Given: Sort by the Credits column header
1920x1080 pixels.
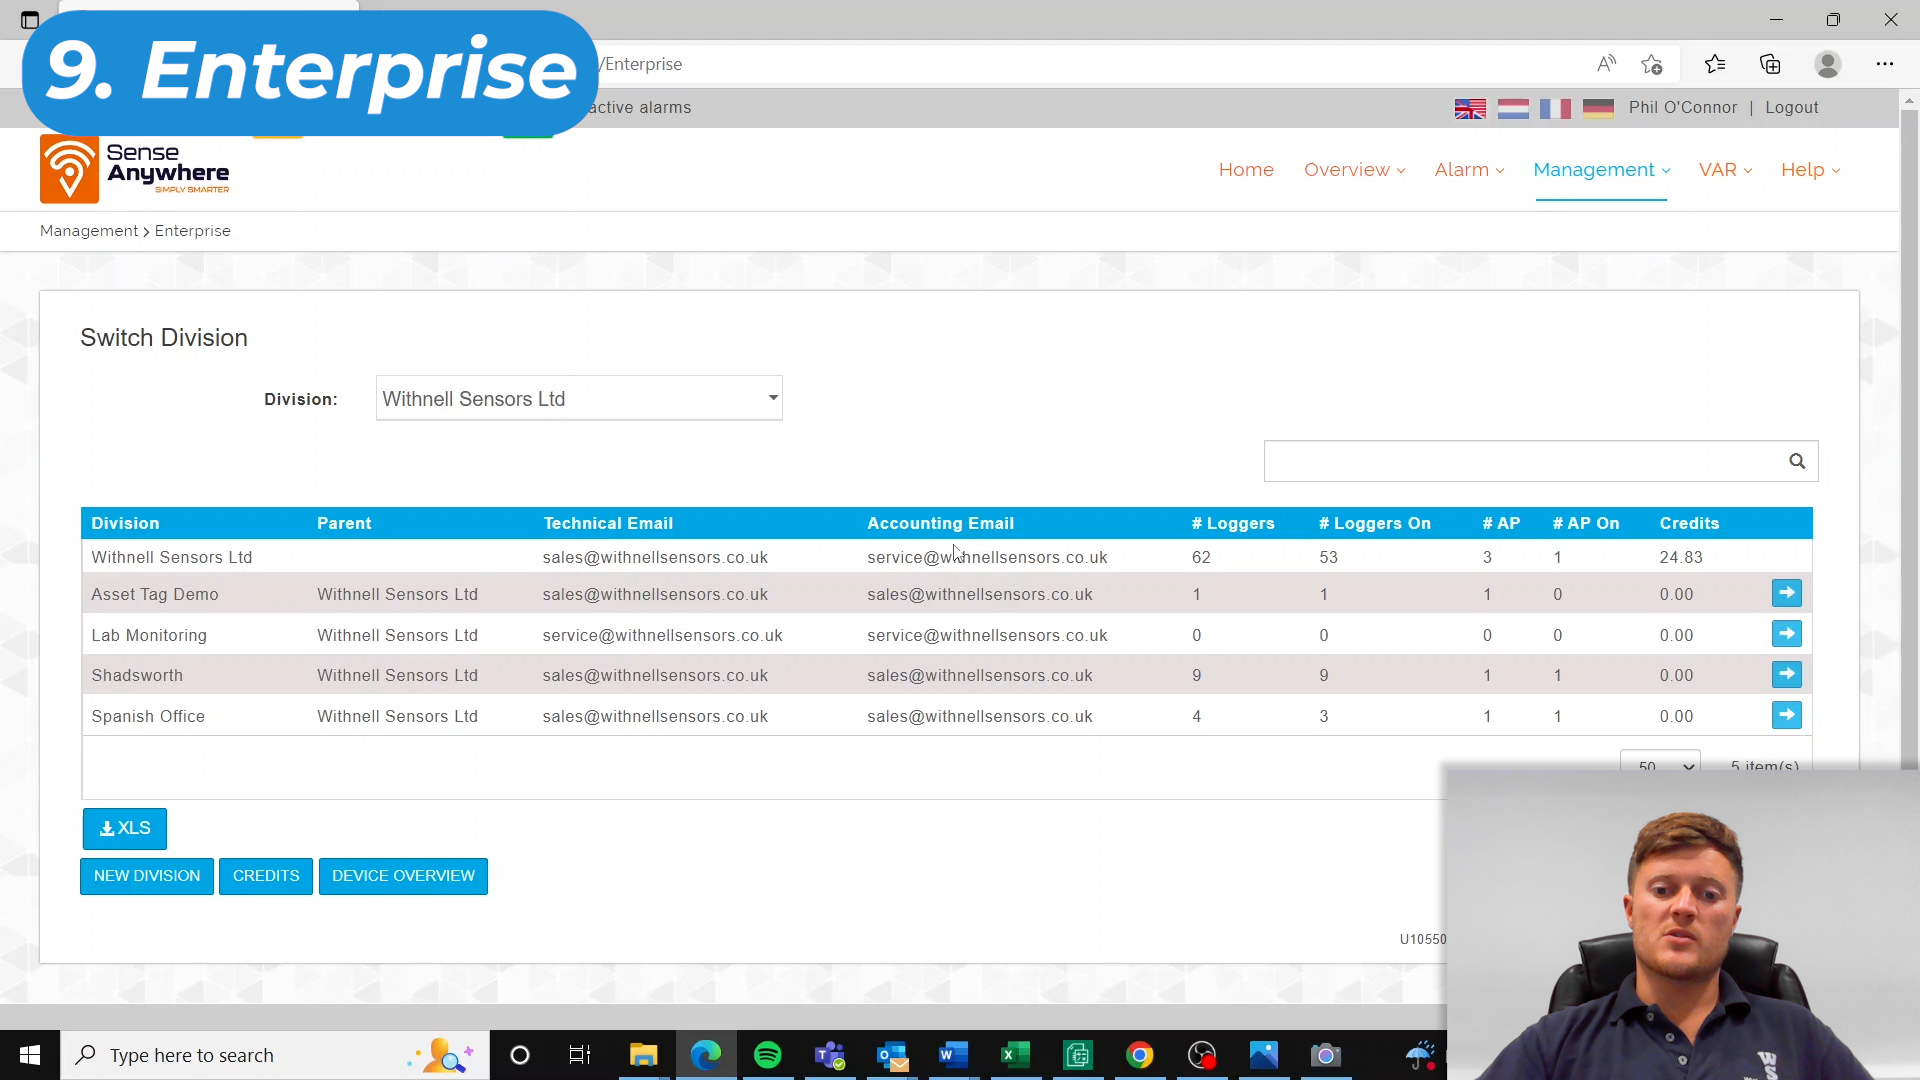Looking at the screenshot, I should point(1689,523).
